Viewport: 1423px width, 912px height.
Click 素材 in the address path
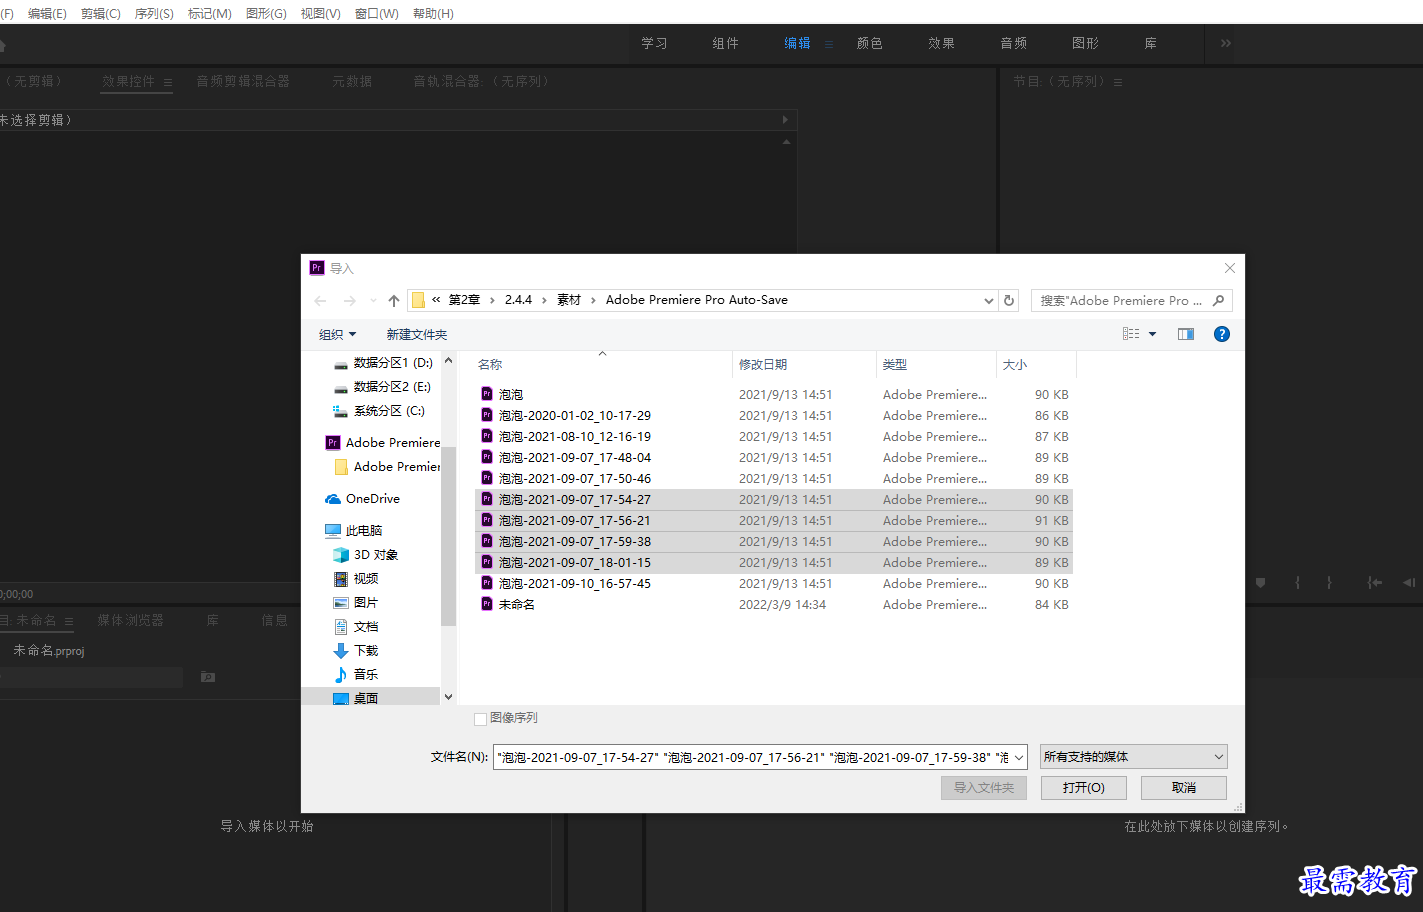[569, 300]
